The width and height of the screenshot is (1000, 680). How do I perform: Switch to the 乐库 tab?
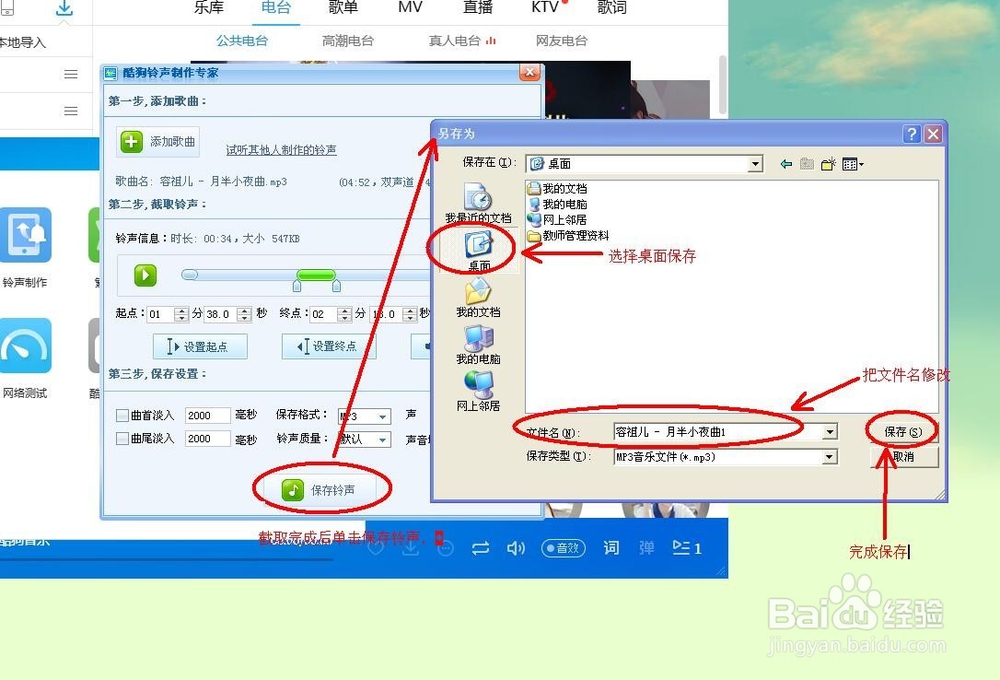tap(209, 8)
